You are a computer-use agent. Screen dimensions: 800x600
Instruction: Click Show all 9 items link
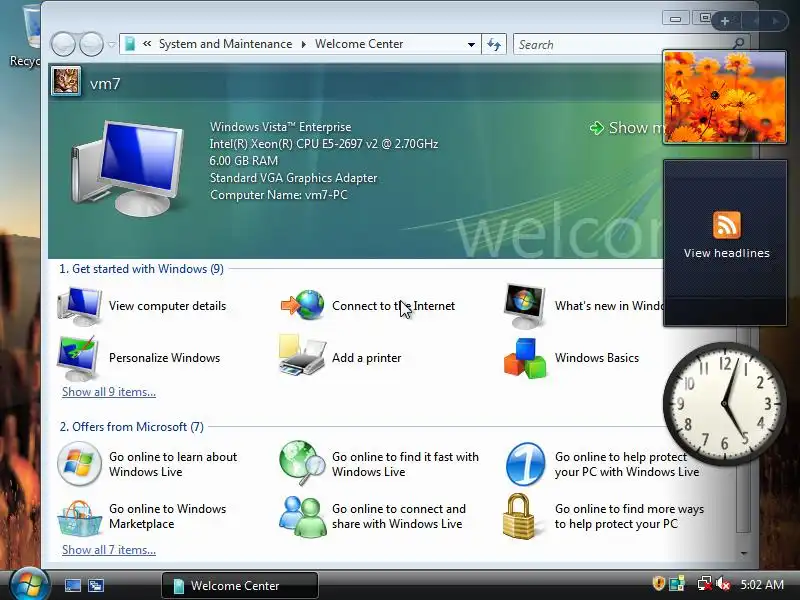click(x=109, y=392)
